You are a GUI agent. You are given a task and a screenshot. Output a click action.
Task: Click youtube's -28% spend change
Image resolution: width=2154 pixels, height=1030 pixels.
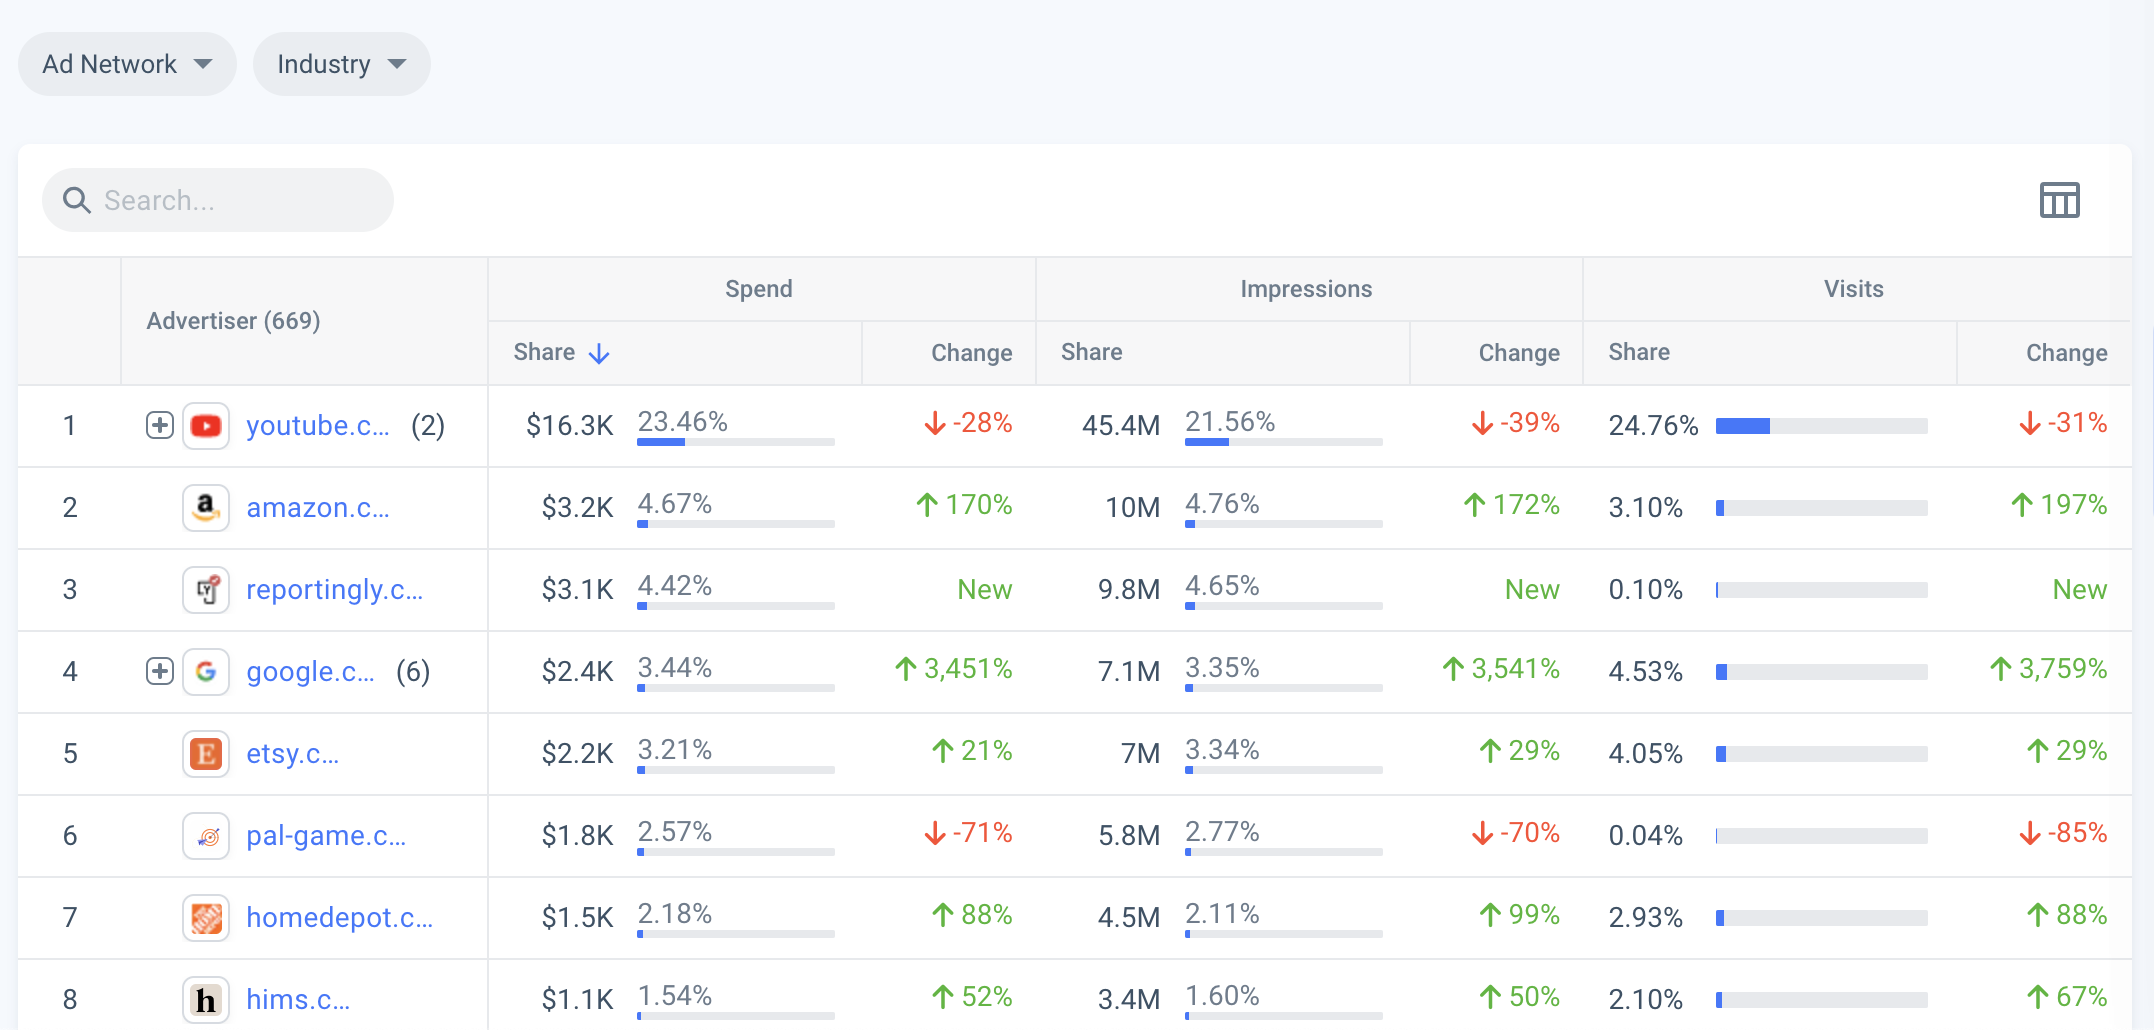[968, 423]
